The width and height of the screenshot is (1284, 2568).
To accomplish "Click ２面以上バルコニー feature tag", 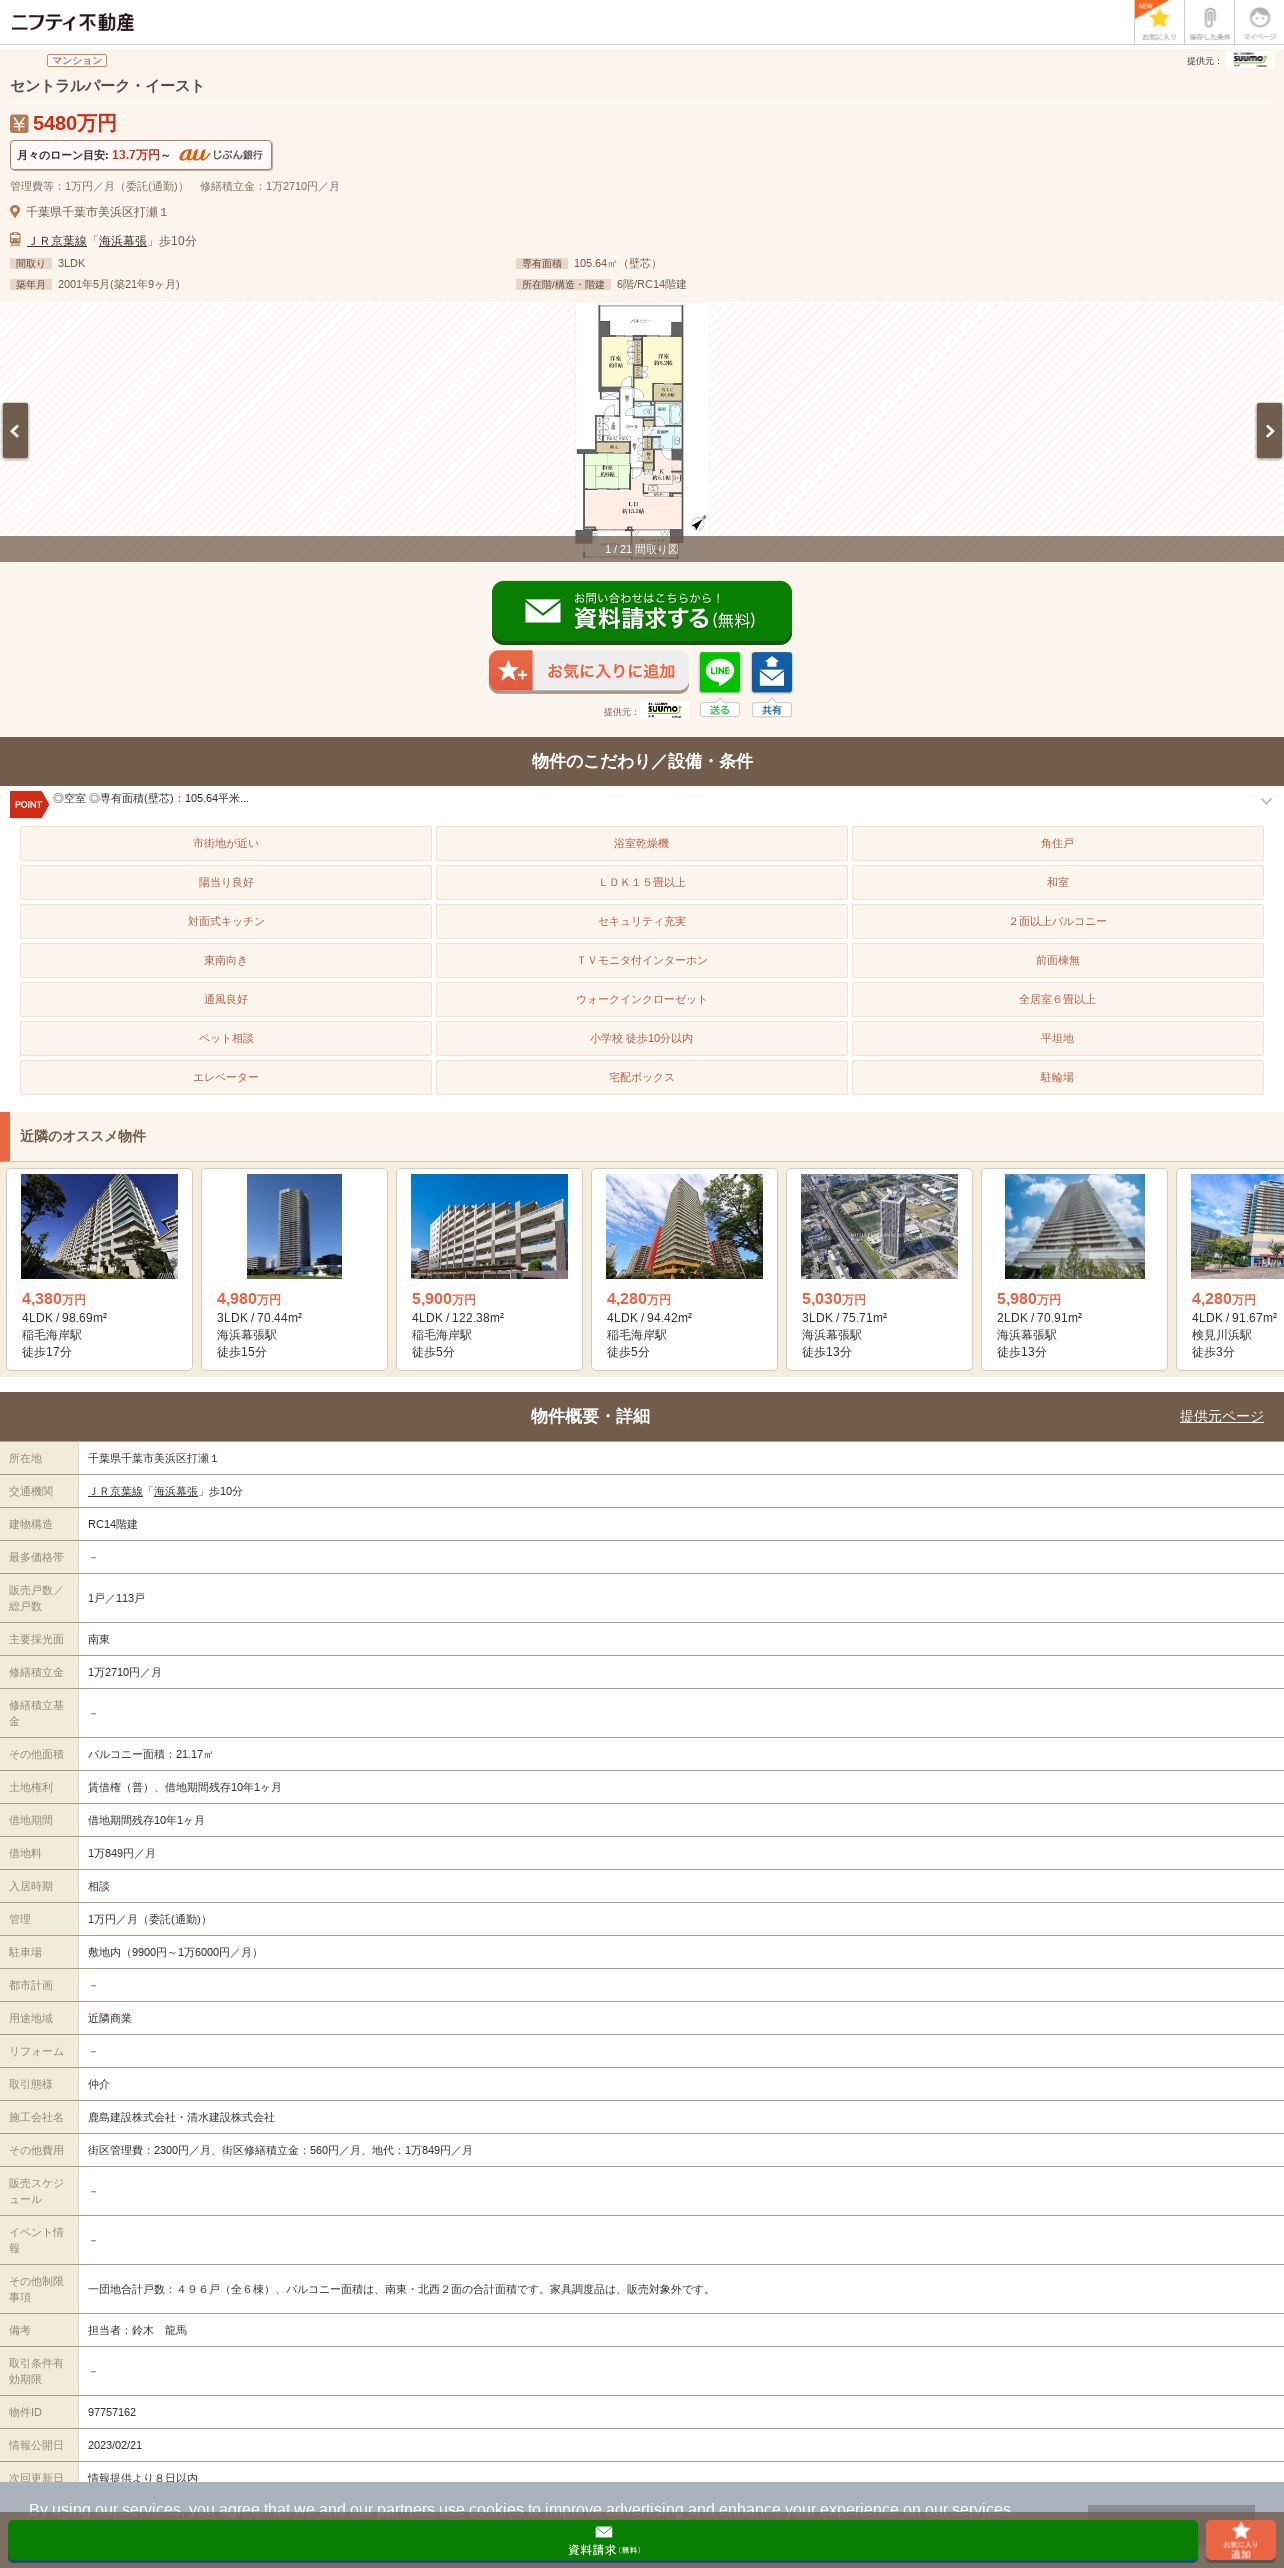I will click(1058, 922).
